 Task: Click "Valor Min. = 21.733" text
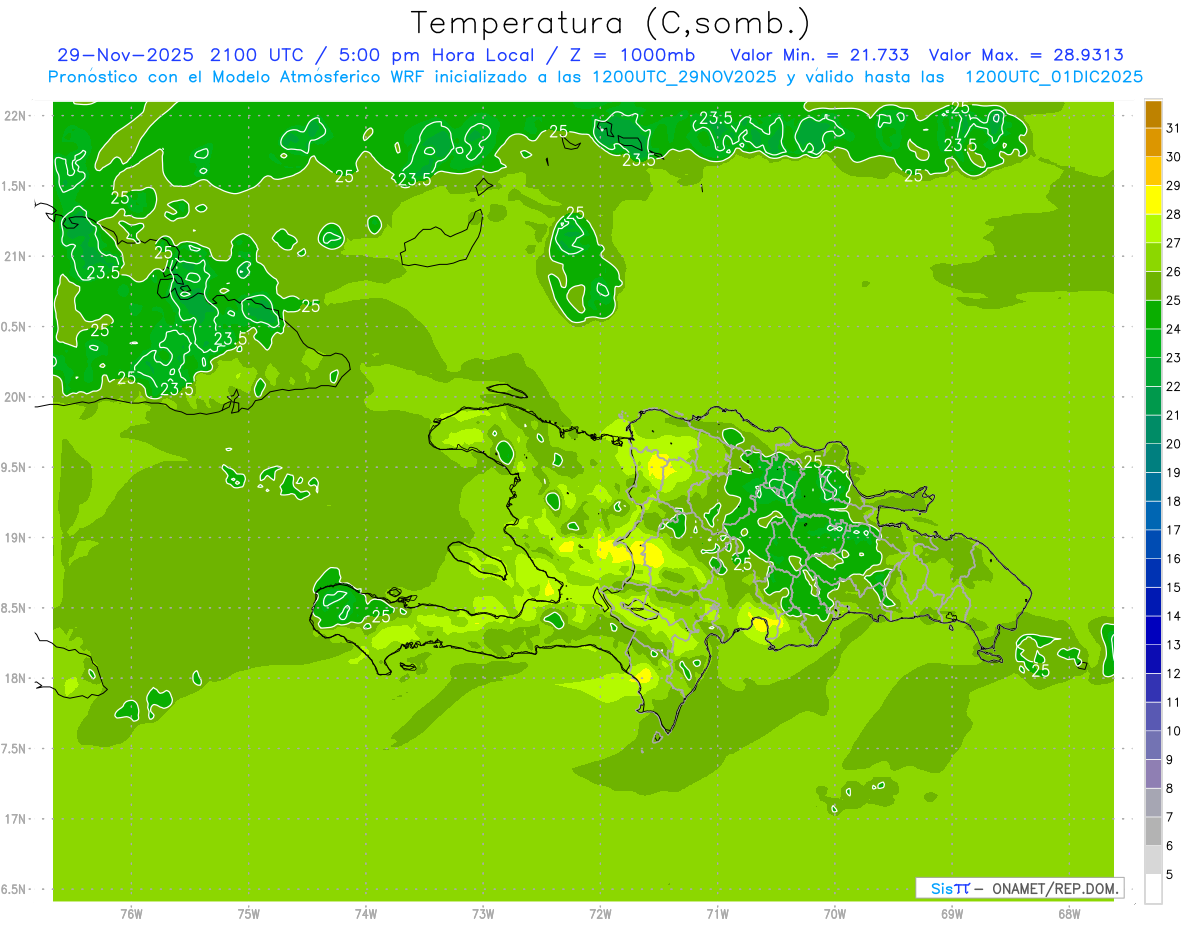pyautogui.click(x=819, y=55)
